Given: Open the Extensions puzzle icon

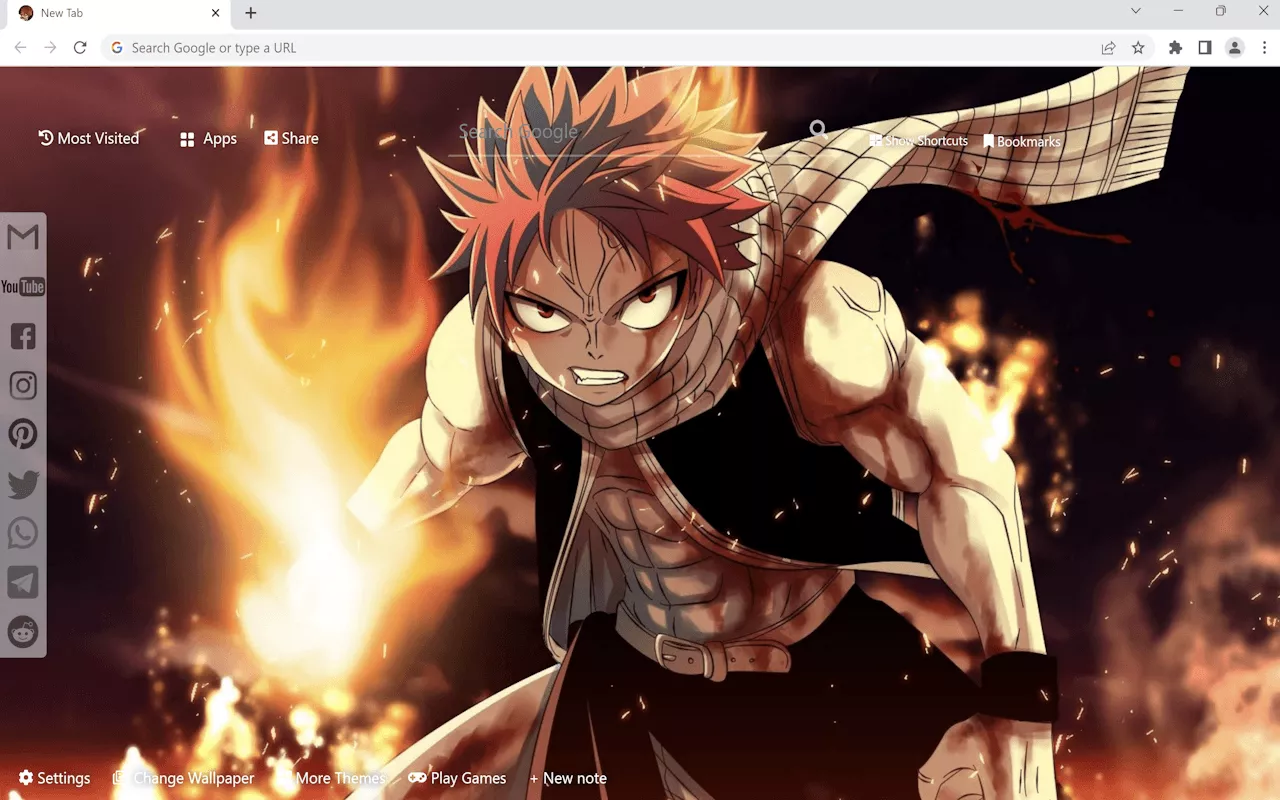Looking at the screenshot, I should (1175, 47).
